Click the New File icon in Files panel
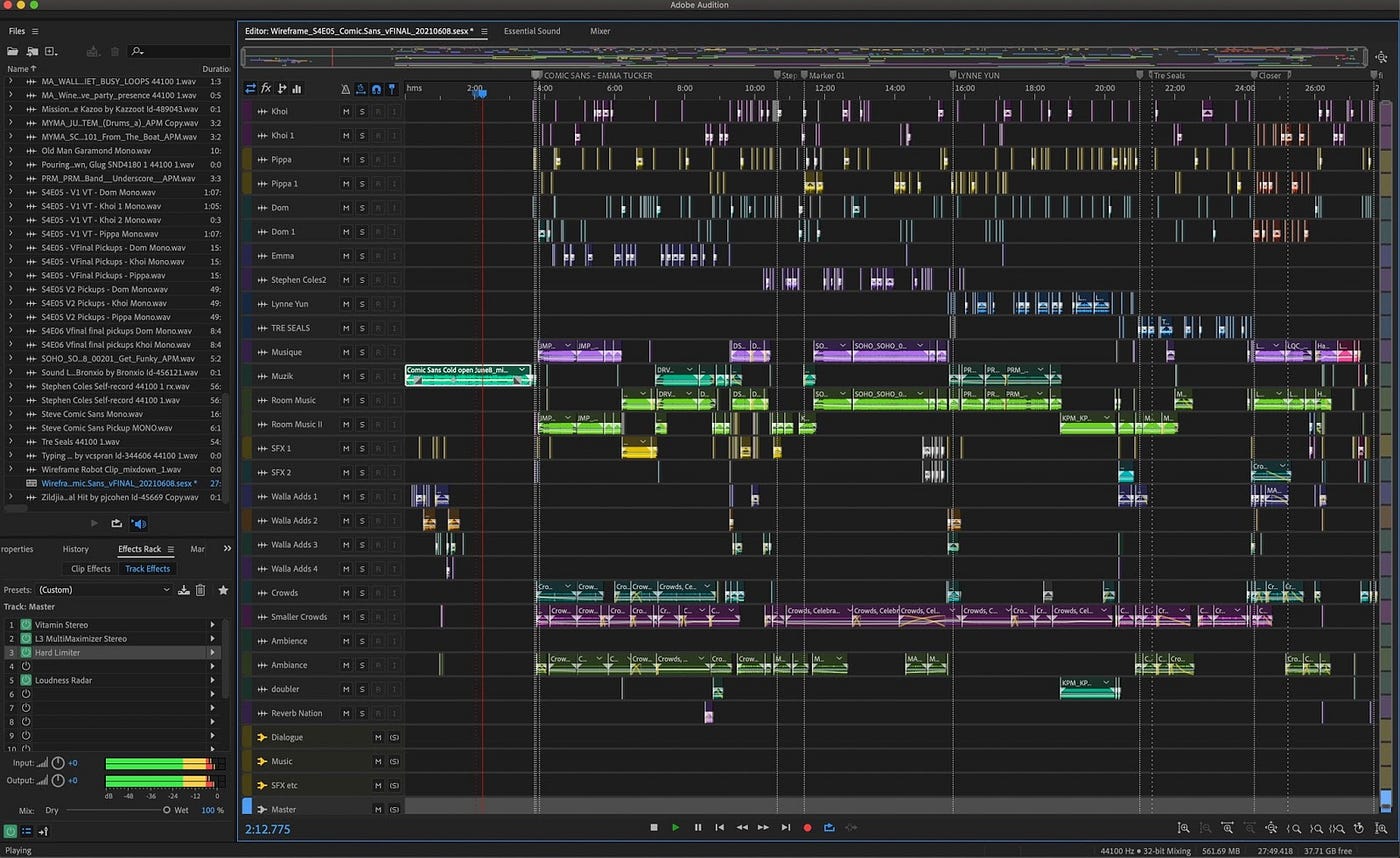Image resolution: width=1400 pixels, height=858 pixels. [50, 51]
